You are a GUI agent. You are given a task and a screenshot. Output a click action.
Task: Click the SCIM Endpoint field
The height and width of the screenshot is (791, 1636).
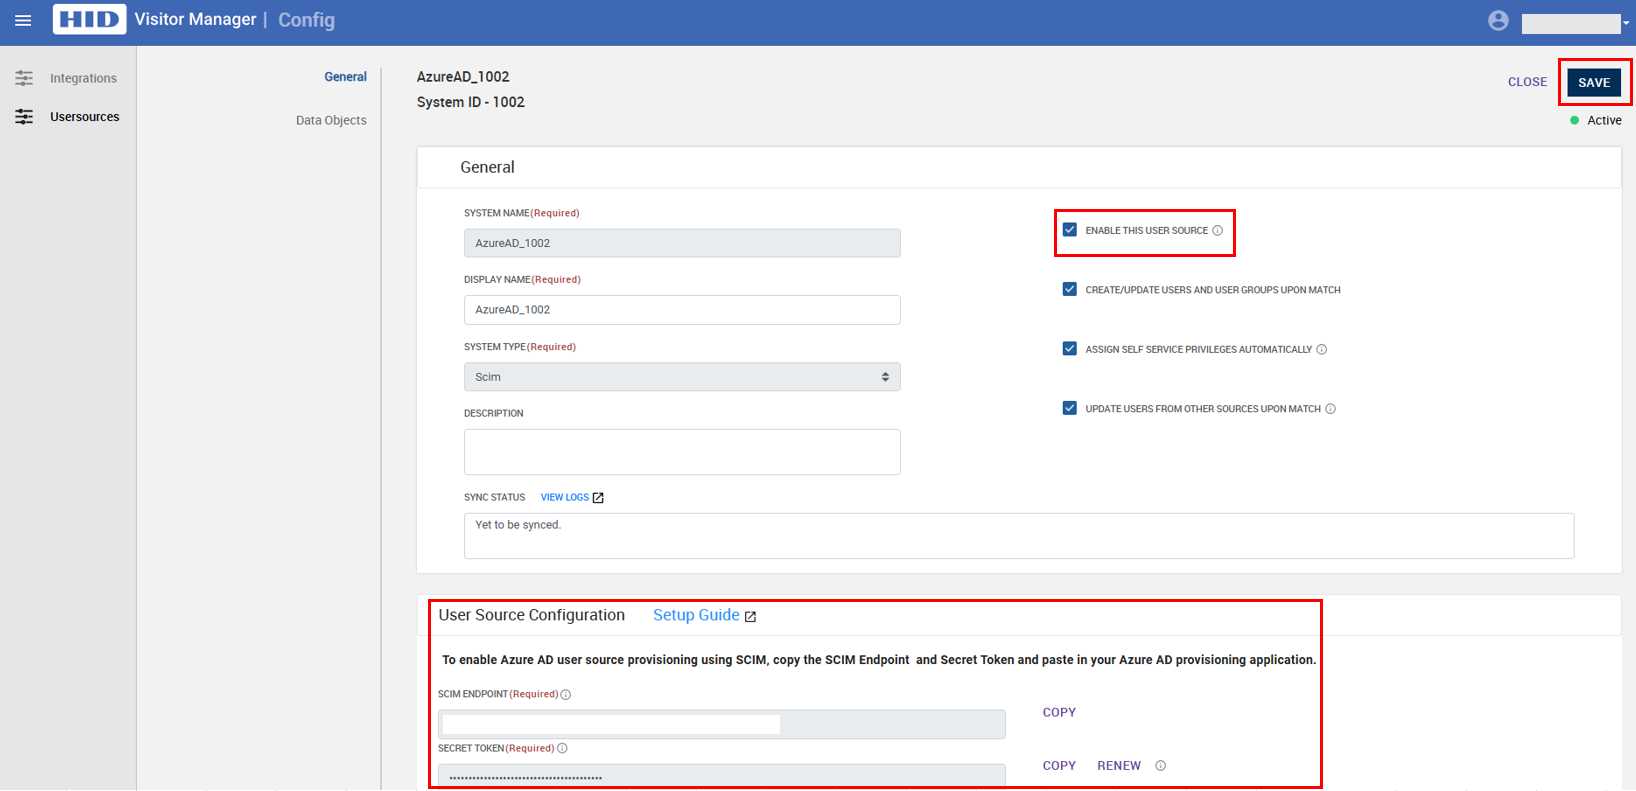[x=722, y=724]
